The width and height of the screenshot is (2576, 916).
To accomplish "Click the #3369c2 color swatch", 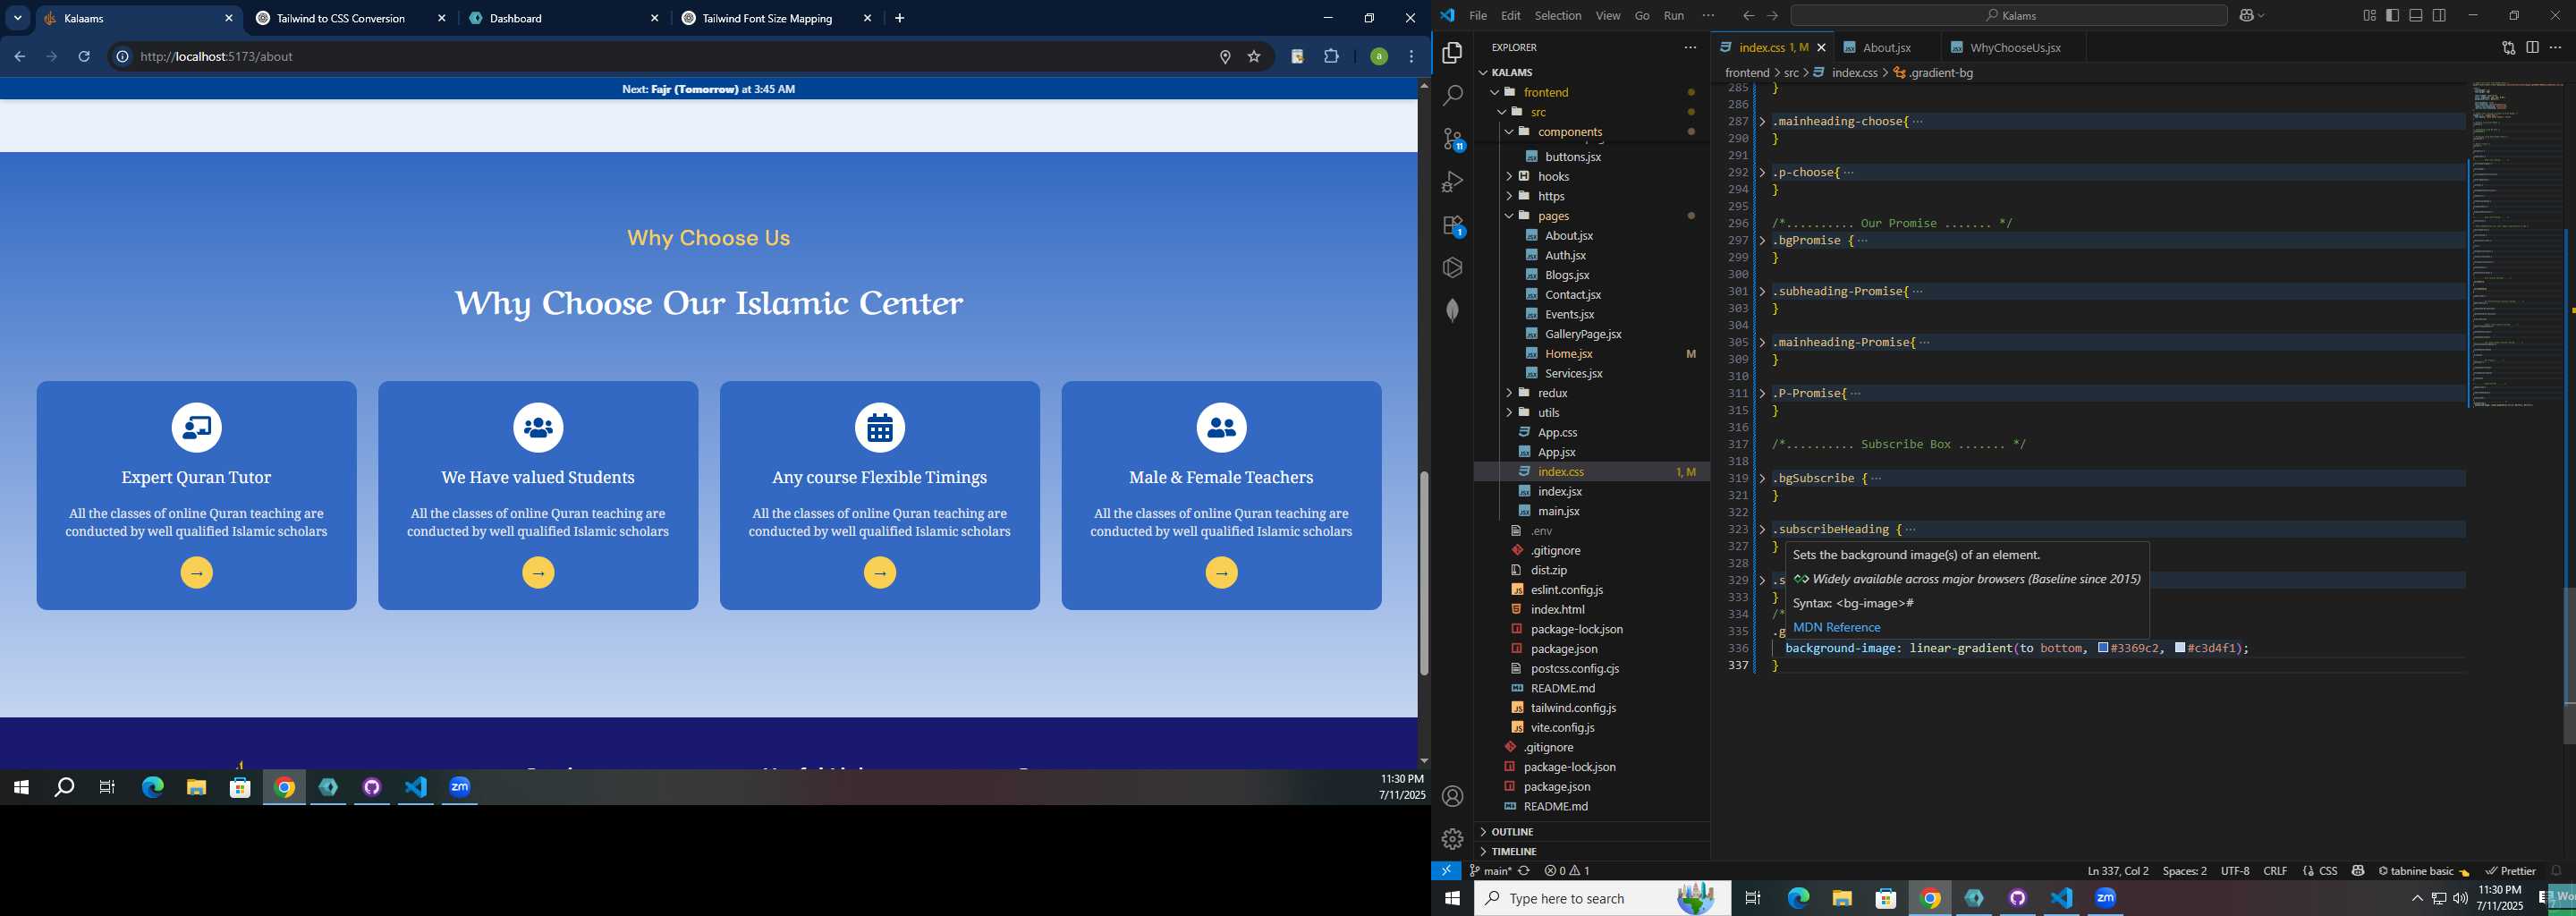I will click(x=2104, y=648).
